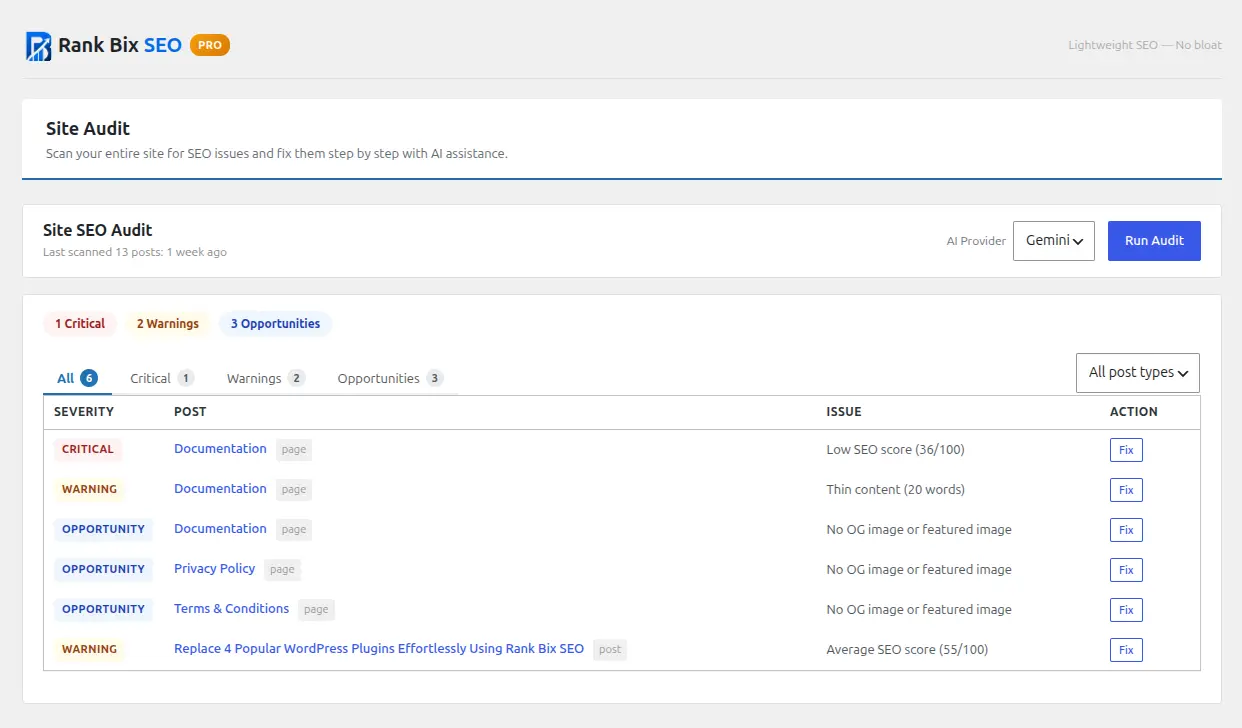The width and height of the screenshot is (1242, 728).
Task: Click the 'page' tag beside Privacy Policy
Action: click(282, 570)
